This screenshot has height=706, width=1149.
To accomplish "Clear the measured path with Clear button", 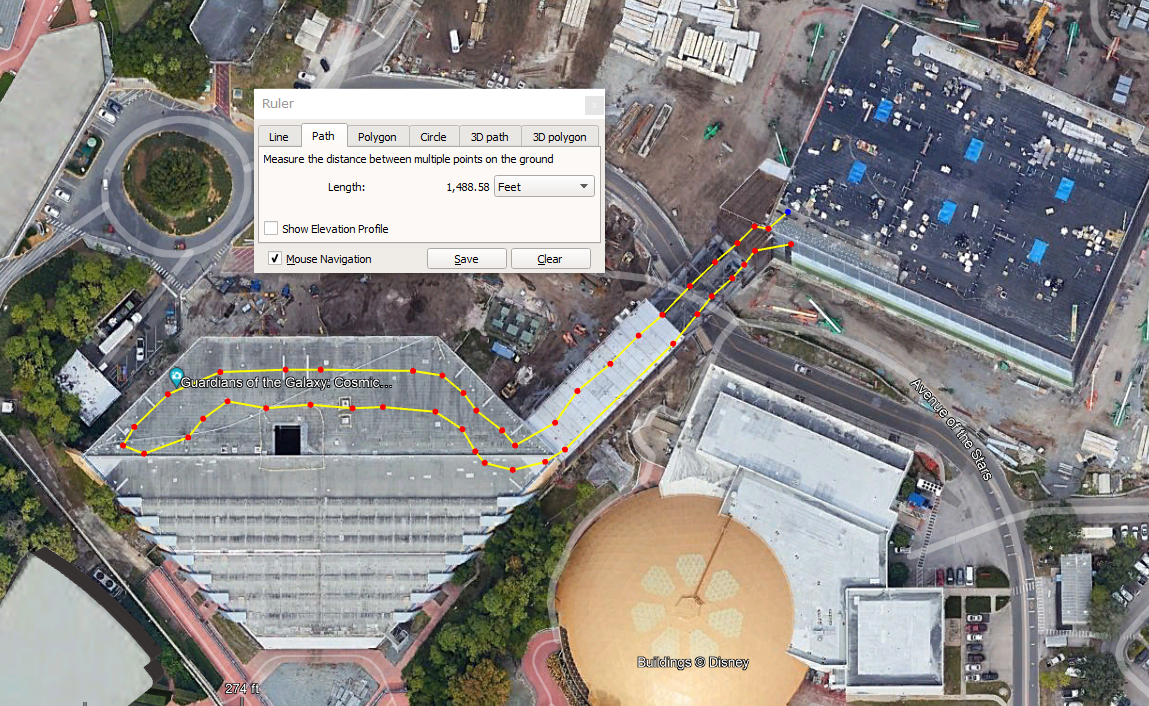I will [x=550, y=259].
